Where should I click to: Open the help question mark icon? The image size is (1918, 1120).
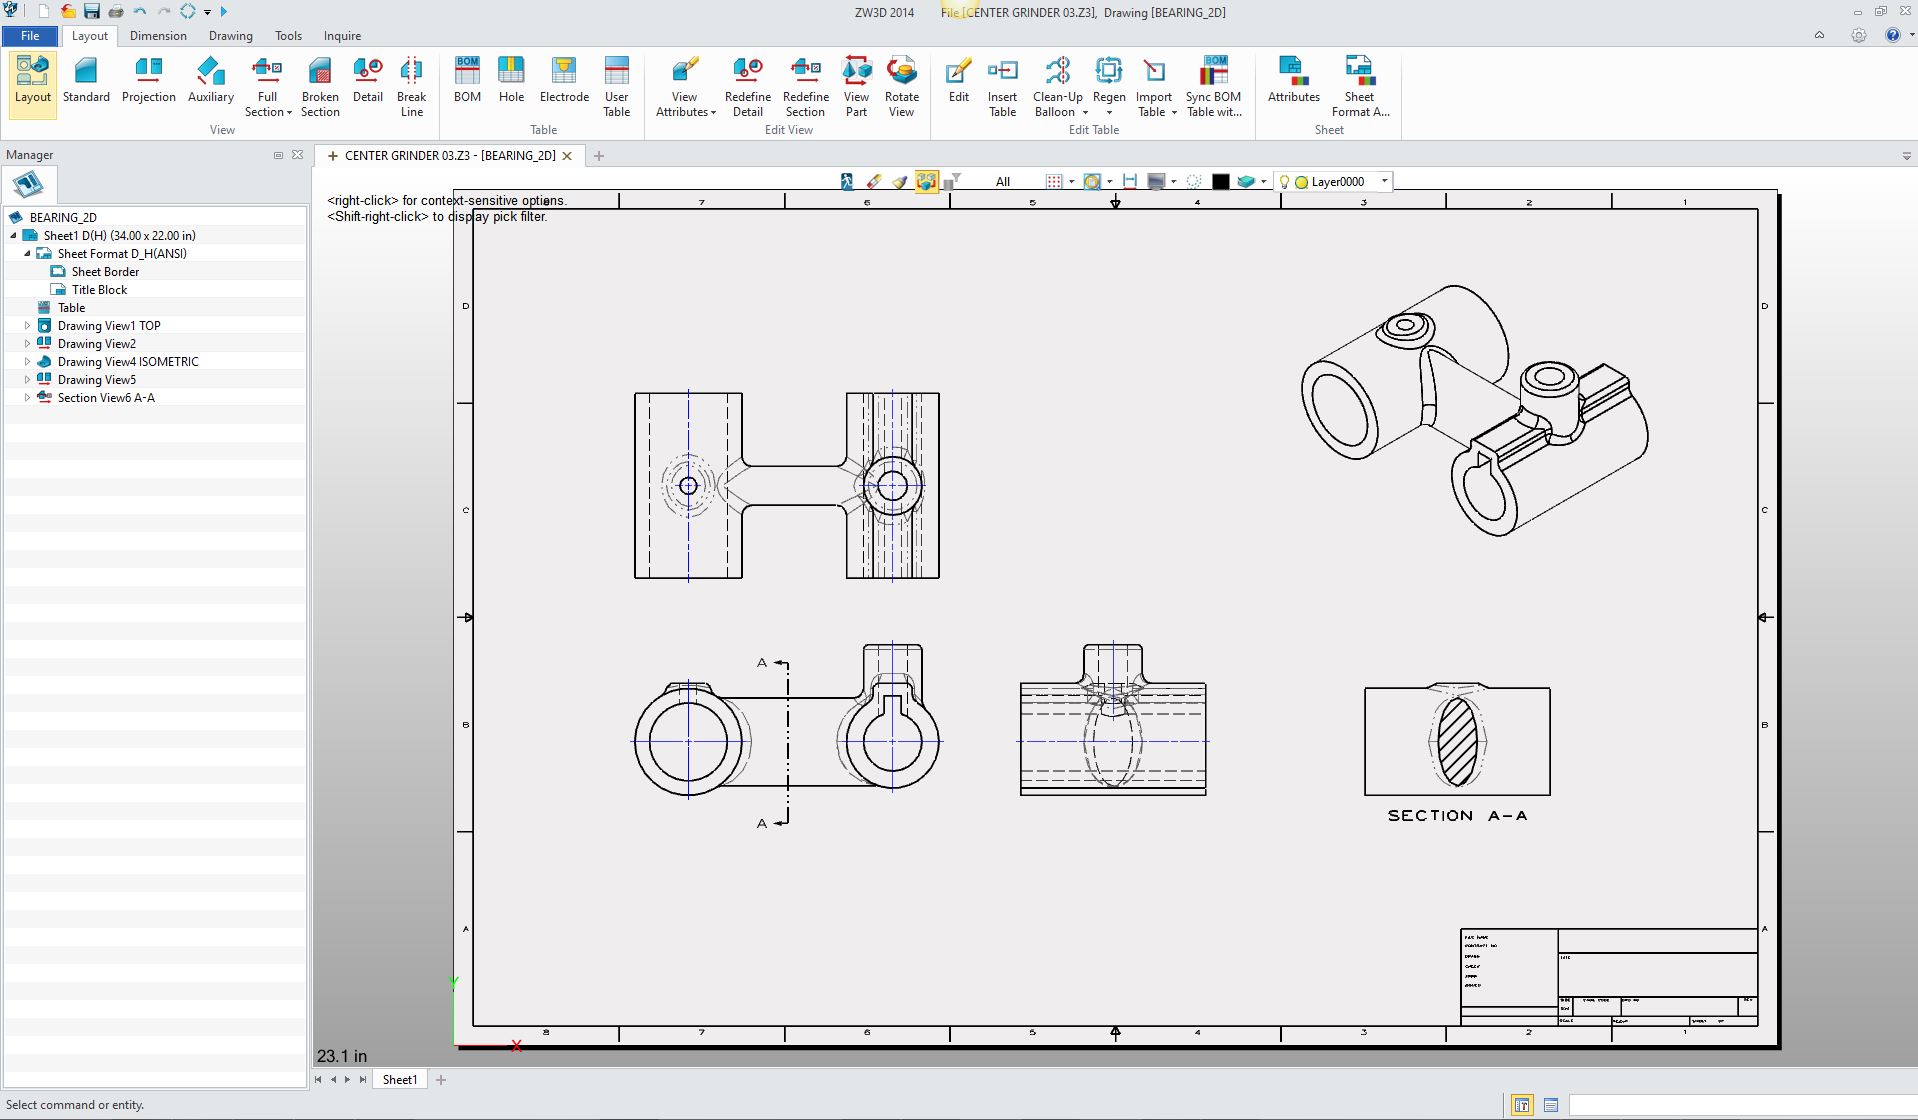point(1892,35)
